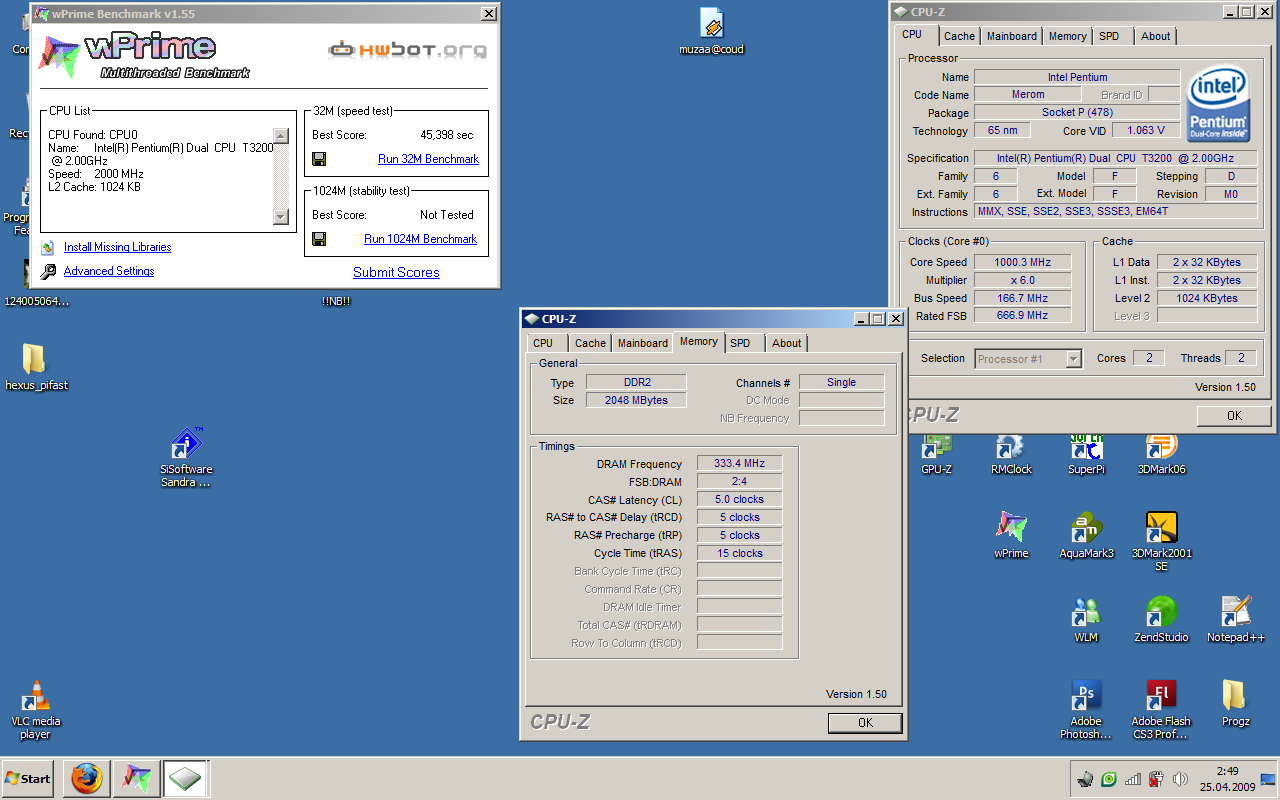The image size is (1280, 800).
Task: Open the Windows Start menu
Action: point(28,778)
